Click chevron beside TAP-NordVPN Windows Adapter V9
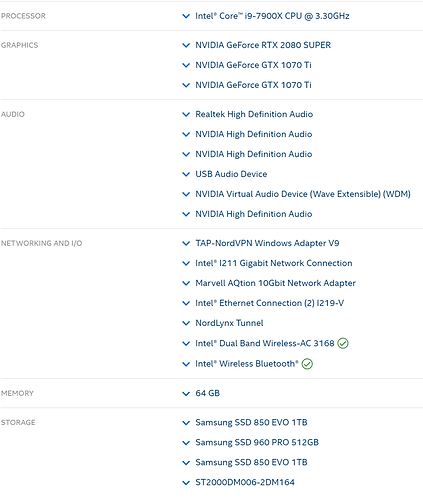423x500 pixels. click(x=186, y=243)
